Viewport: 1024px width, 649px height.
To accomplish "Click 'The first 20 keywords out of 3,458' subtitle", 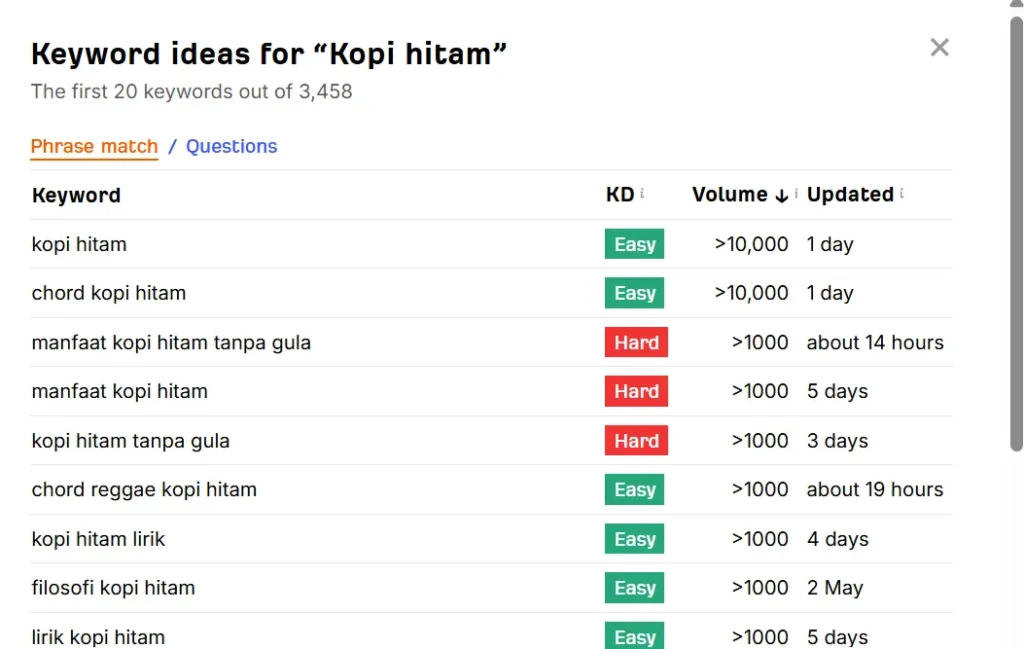I will [x=191, y=91].
